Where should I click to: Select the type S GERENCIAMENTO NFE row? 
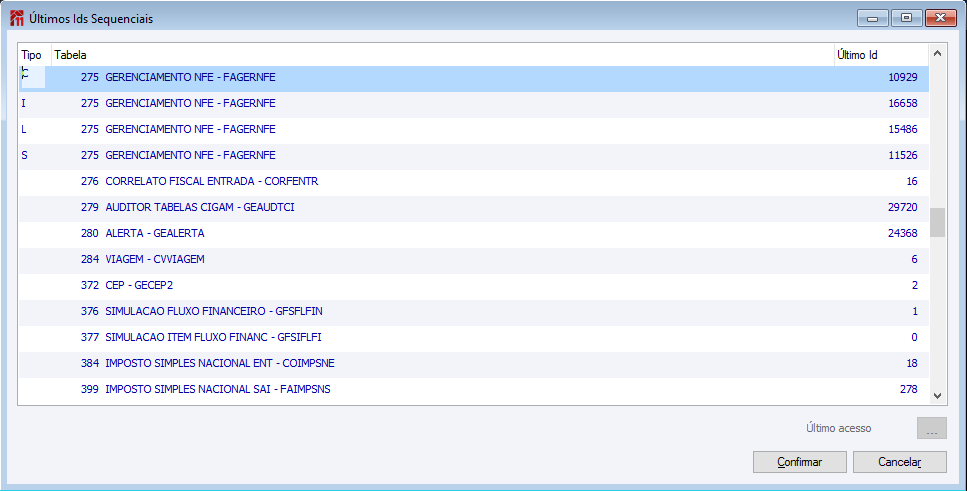tap(474, 155)
